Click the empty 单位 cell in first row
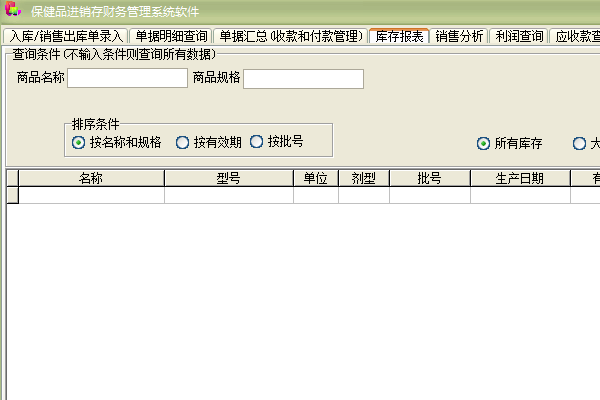The height and width of the screenshot is (400, 600). pos(316,195)
